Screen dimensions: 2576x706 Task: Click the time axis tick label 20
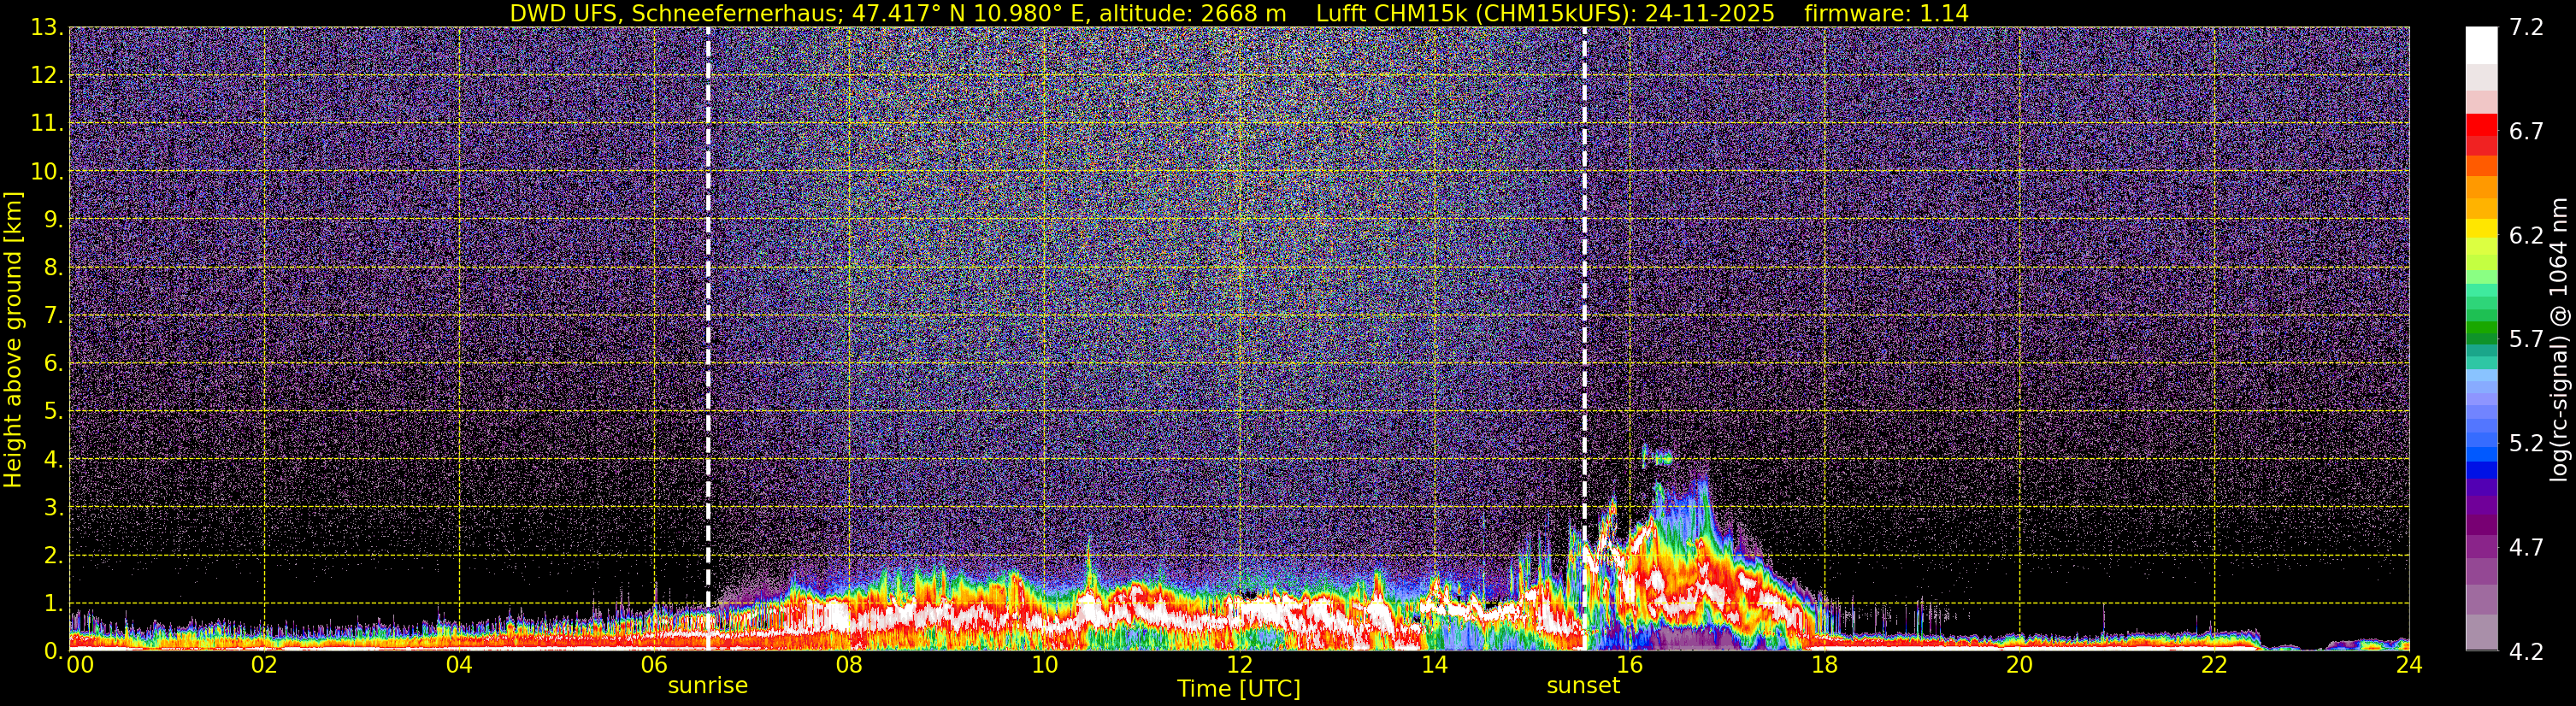point(2019,665)
